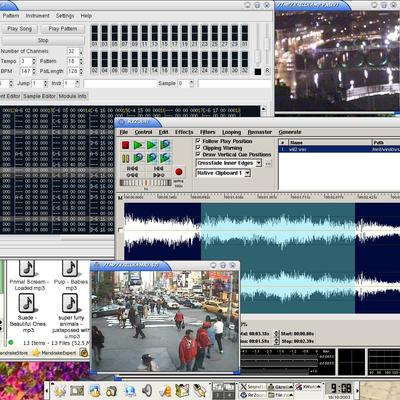Click the last looped play icon in ReZound's bottom row
Viewport: 400px width, 400px height.
pyautogui.click(x=165, y=158)
